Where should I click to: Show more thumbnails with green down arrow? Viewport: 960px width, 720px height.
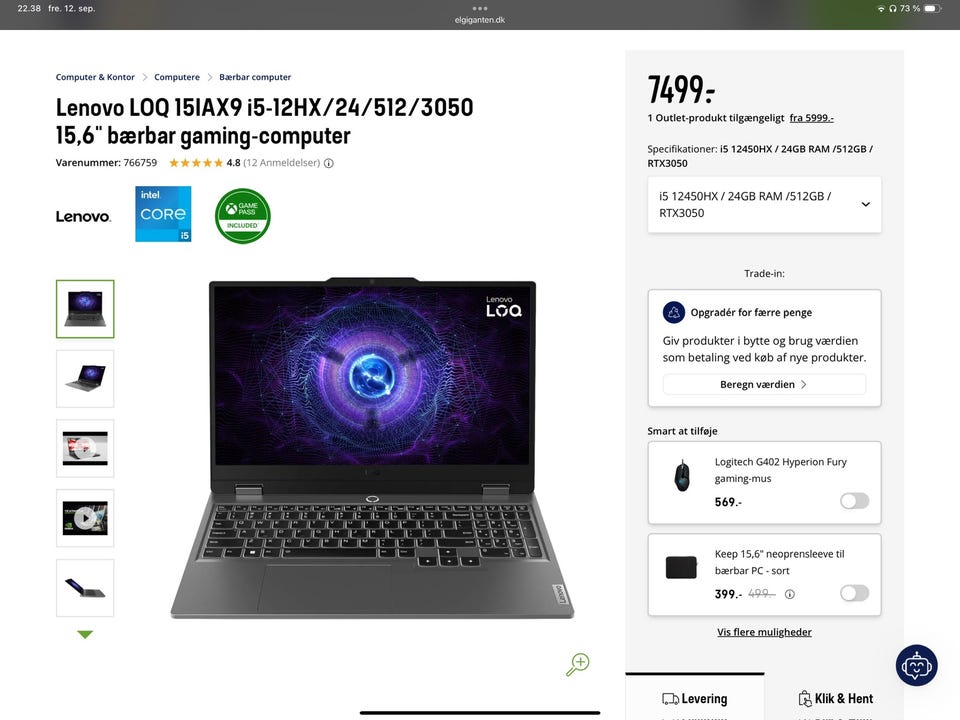pyautogui.click(x=85, y=634)
